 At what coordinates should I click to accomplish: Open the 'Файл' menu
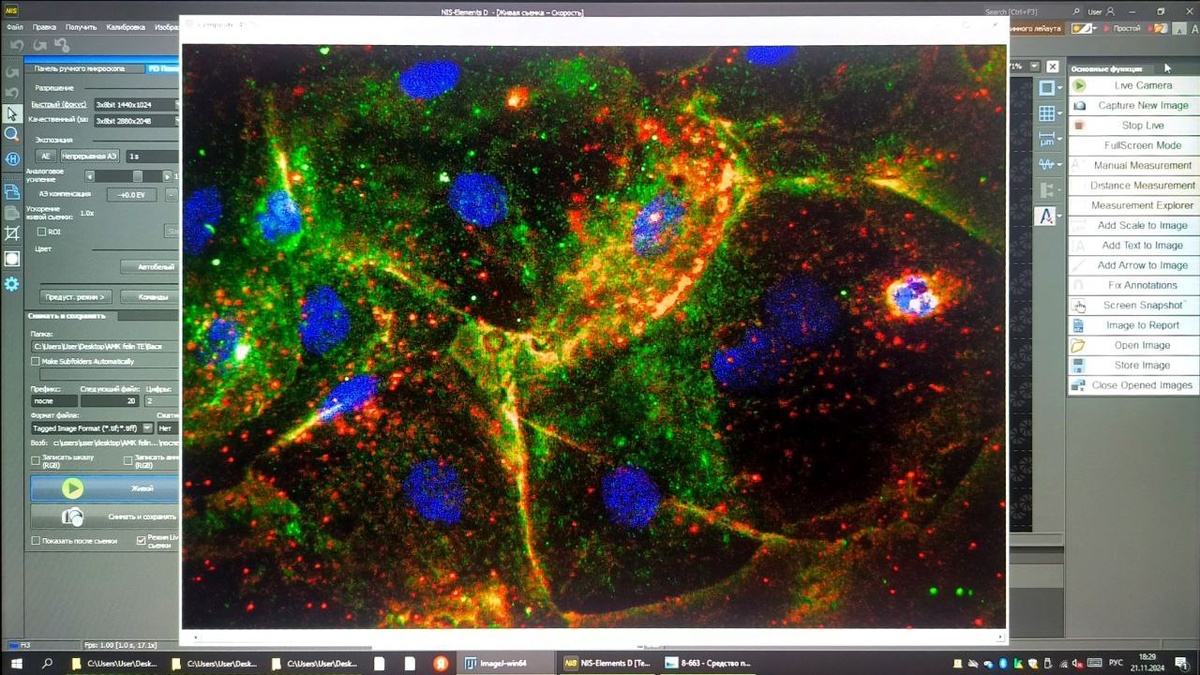tap(14, 27)
